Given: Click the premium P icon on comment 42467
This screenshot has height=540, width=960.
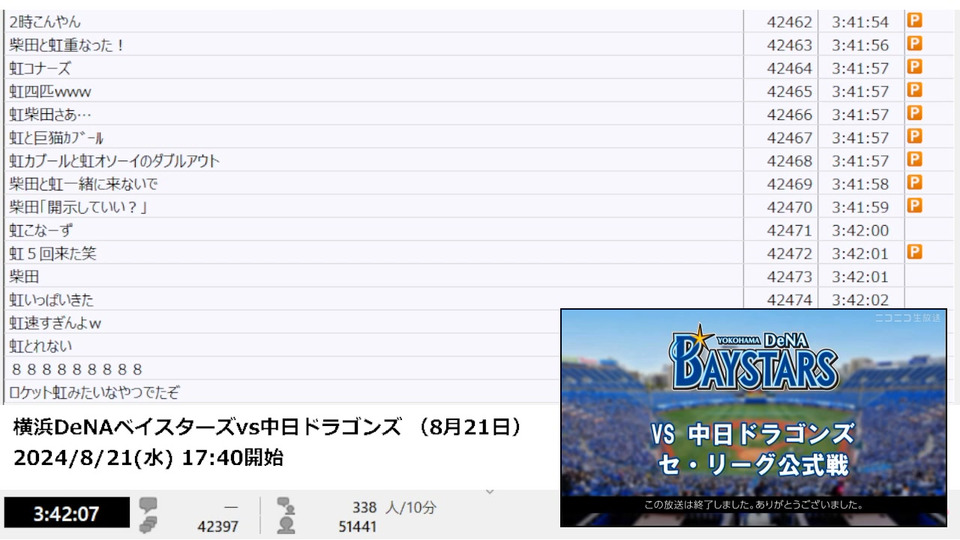Looking at the screenshot, I should click(x=915, y=137).
